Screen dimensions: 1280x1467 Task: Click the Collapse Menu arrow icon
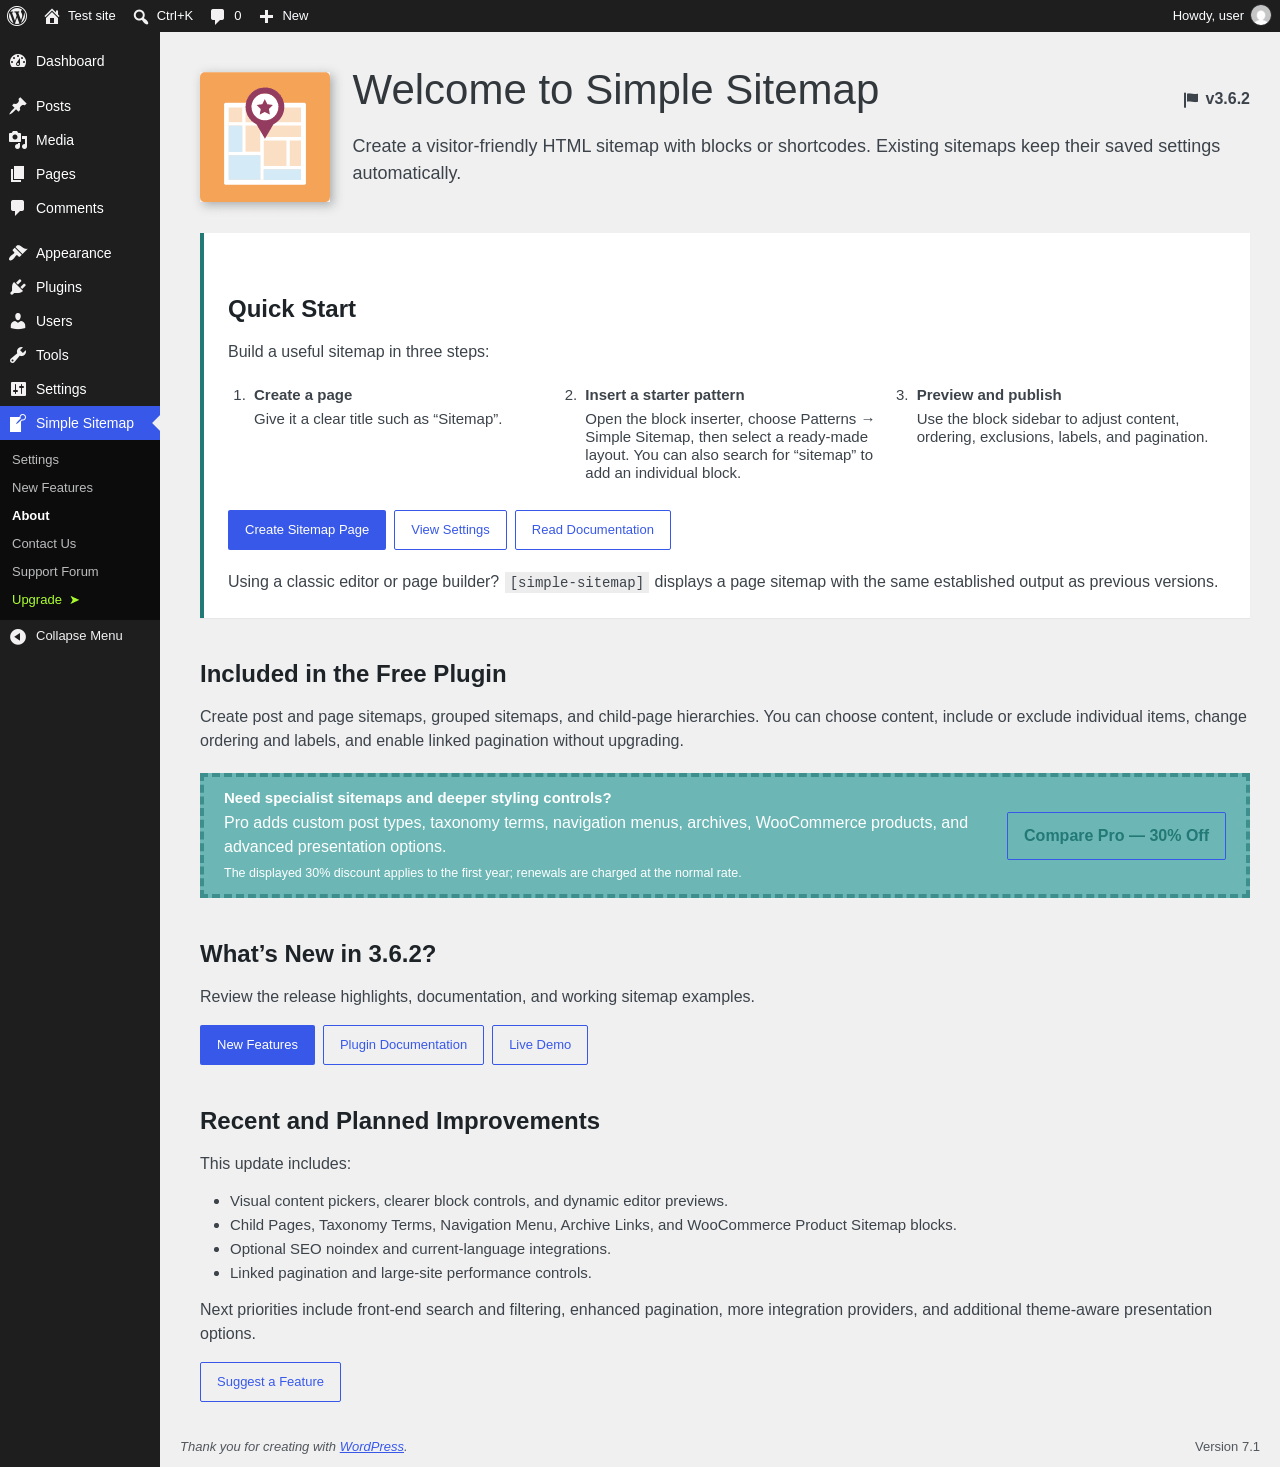pyautogui.click(x=18, y=636)
